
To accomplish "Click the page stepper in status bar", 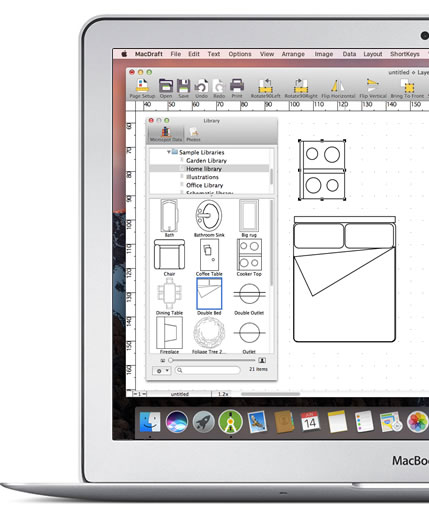I will coord(140,394).
